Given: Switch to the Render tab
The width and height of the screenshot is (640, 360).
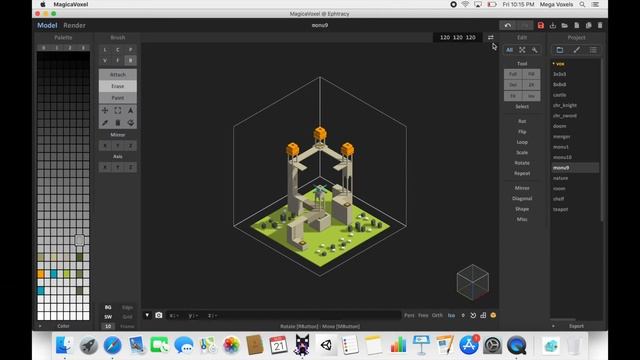Looking at the screenshot, I should pos(74,25).
